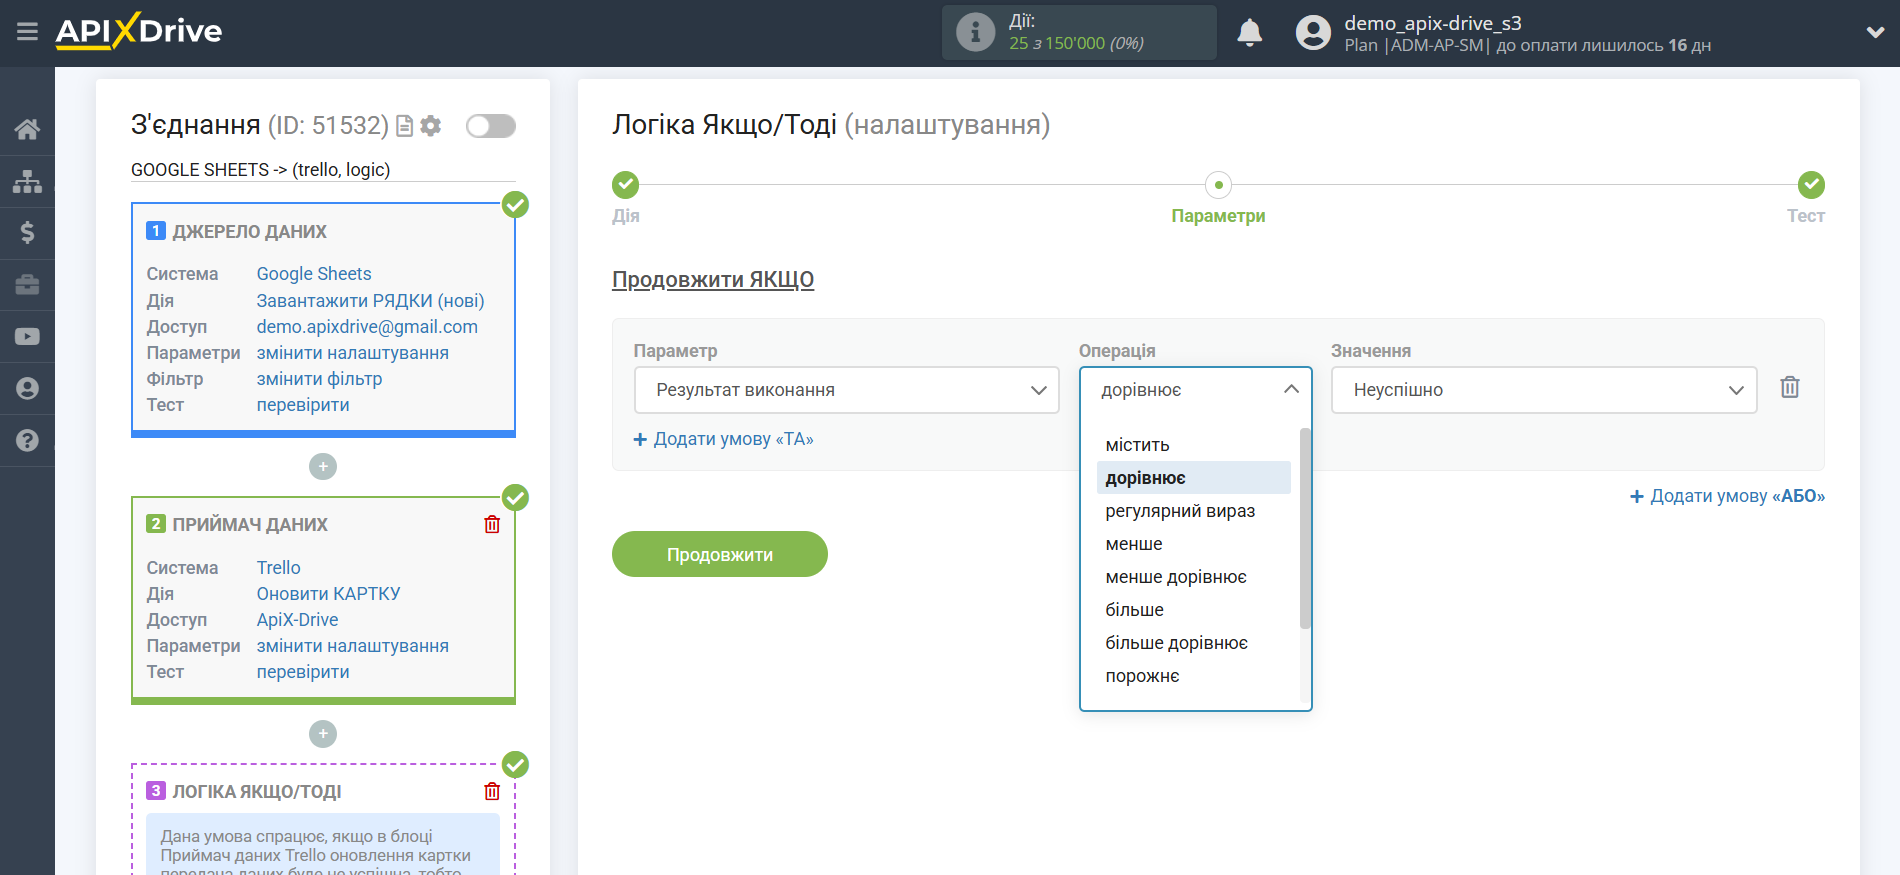Click Завантажити РЯДКИ (нові) link
Viewport: 1900px width, 875px height.
click(x=370, y=301)
